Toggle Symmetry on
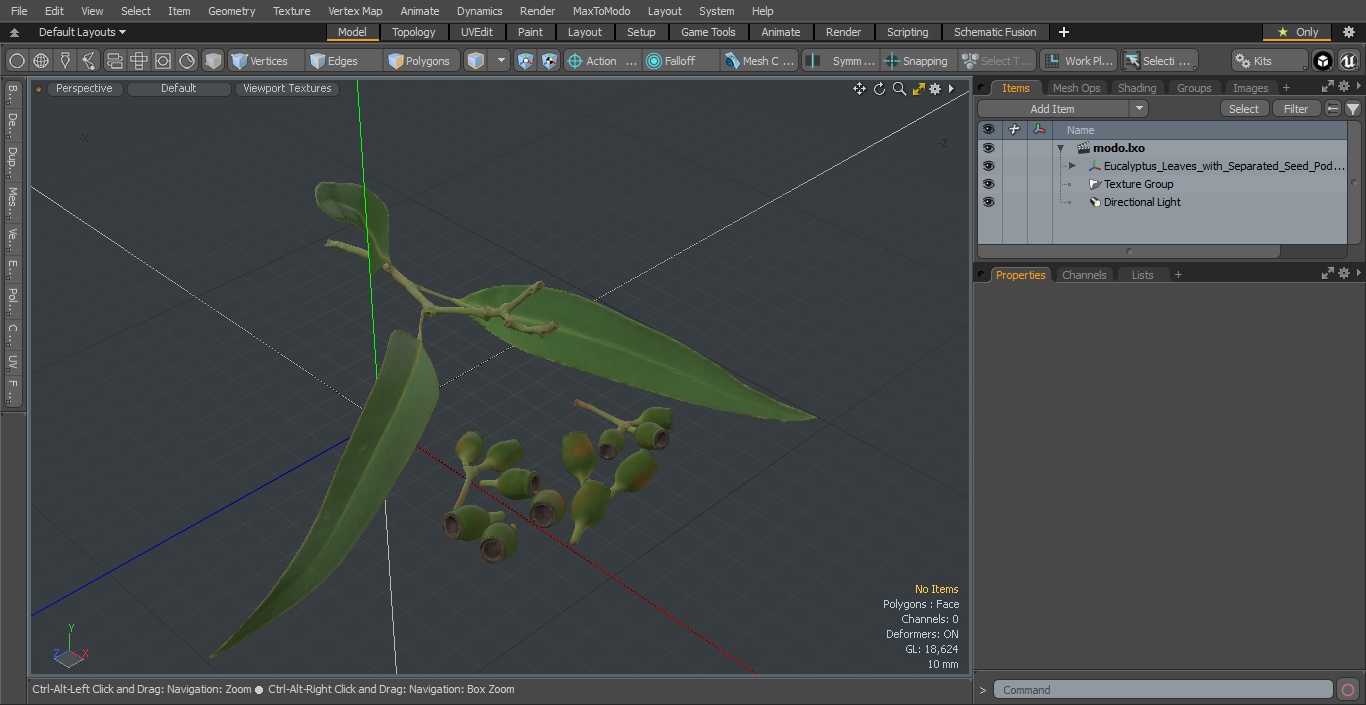Viewport: 1366px width, 705px height. (x=841, y=61)
